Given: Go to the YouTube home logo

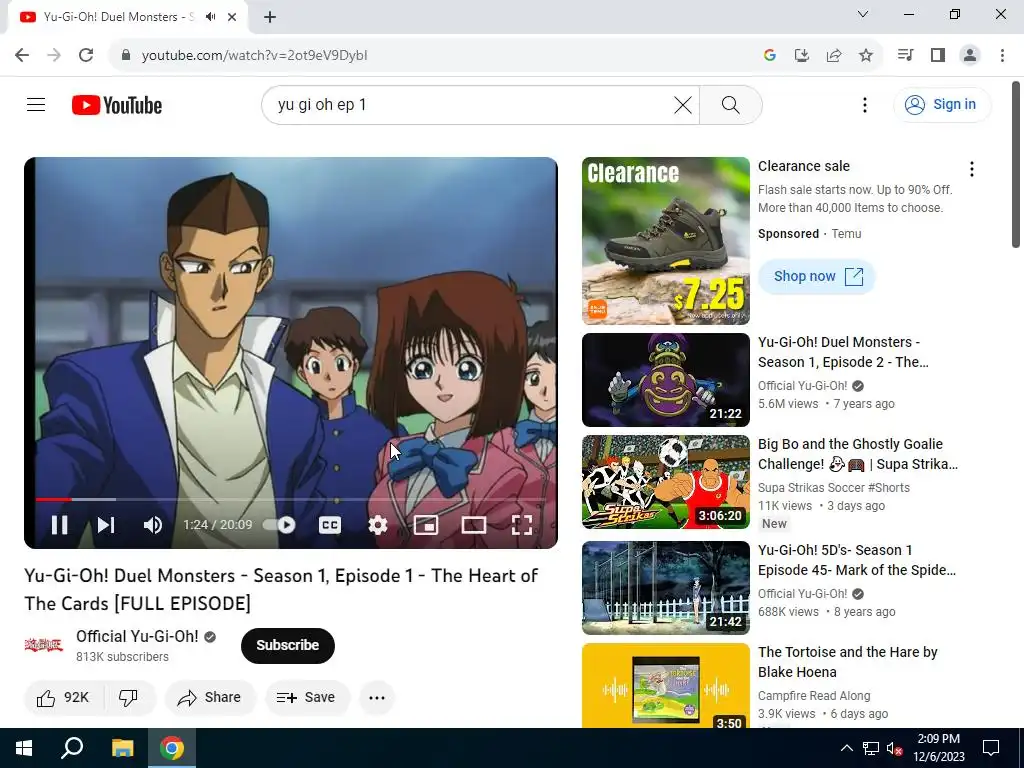Looking at the screenshot, I should [117, 105].
